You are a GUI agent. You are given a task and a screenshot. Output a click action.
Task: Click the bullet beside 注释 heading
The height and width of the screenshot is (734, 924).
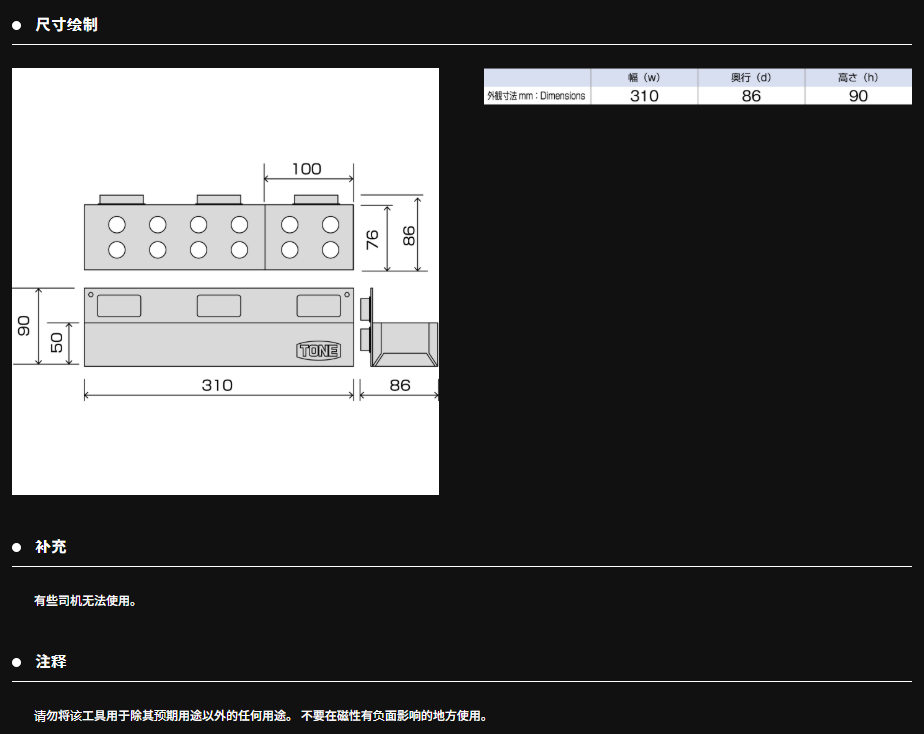point(17,663)
